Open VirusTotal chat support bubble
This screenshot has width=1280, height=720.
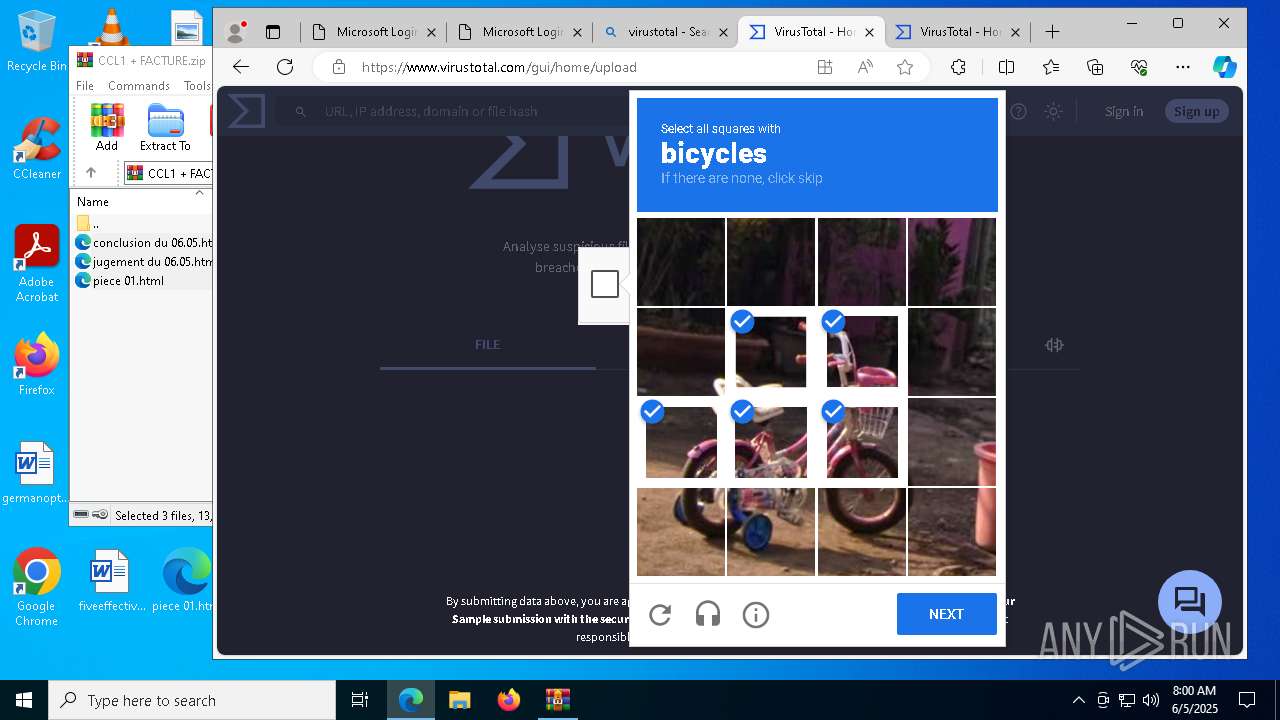(1190, 602)
